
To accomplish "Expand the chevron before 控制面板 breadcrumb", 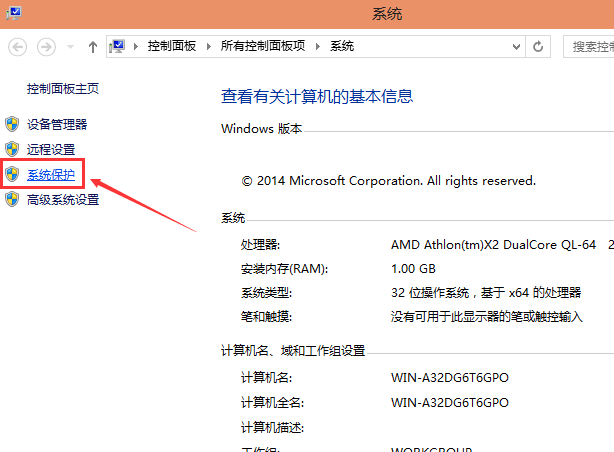I will tap(136, 47).
